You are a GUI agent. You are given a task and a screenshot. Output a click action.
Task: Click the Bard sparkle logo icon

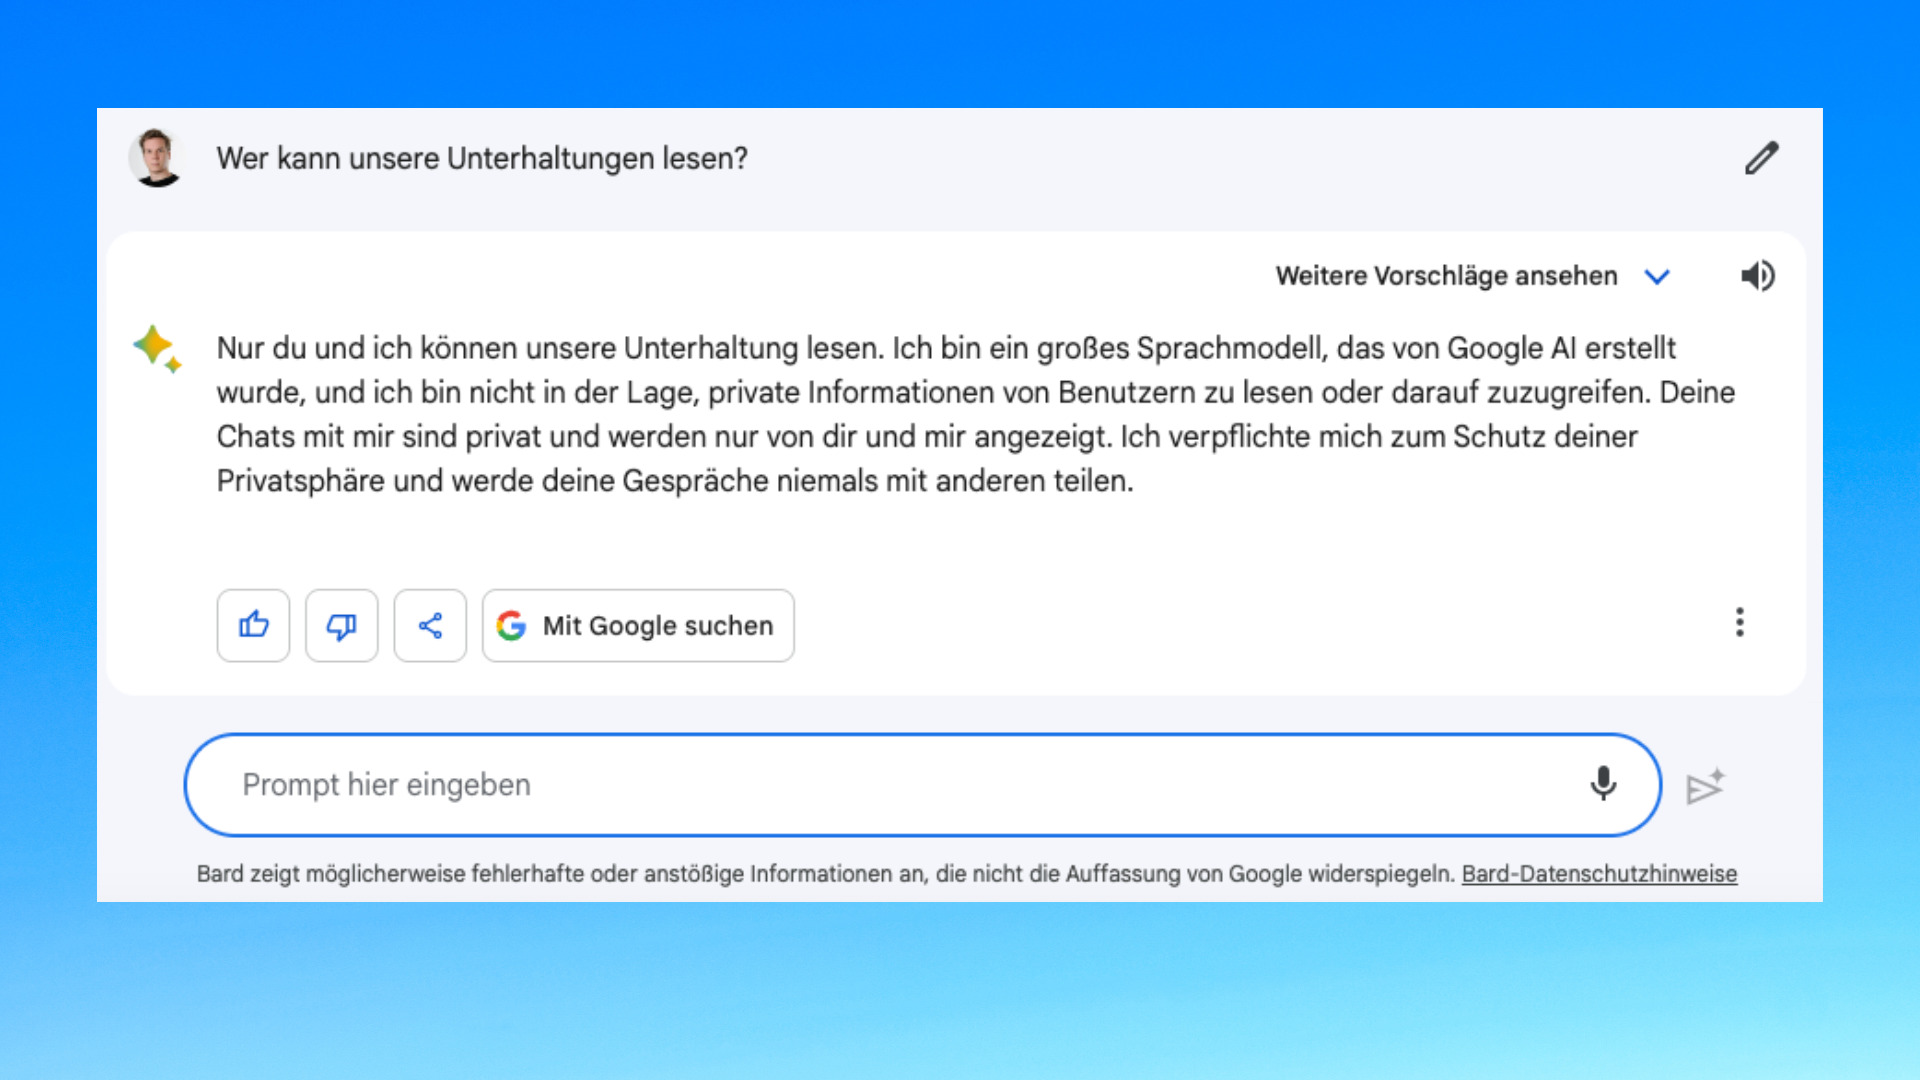157,348
